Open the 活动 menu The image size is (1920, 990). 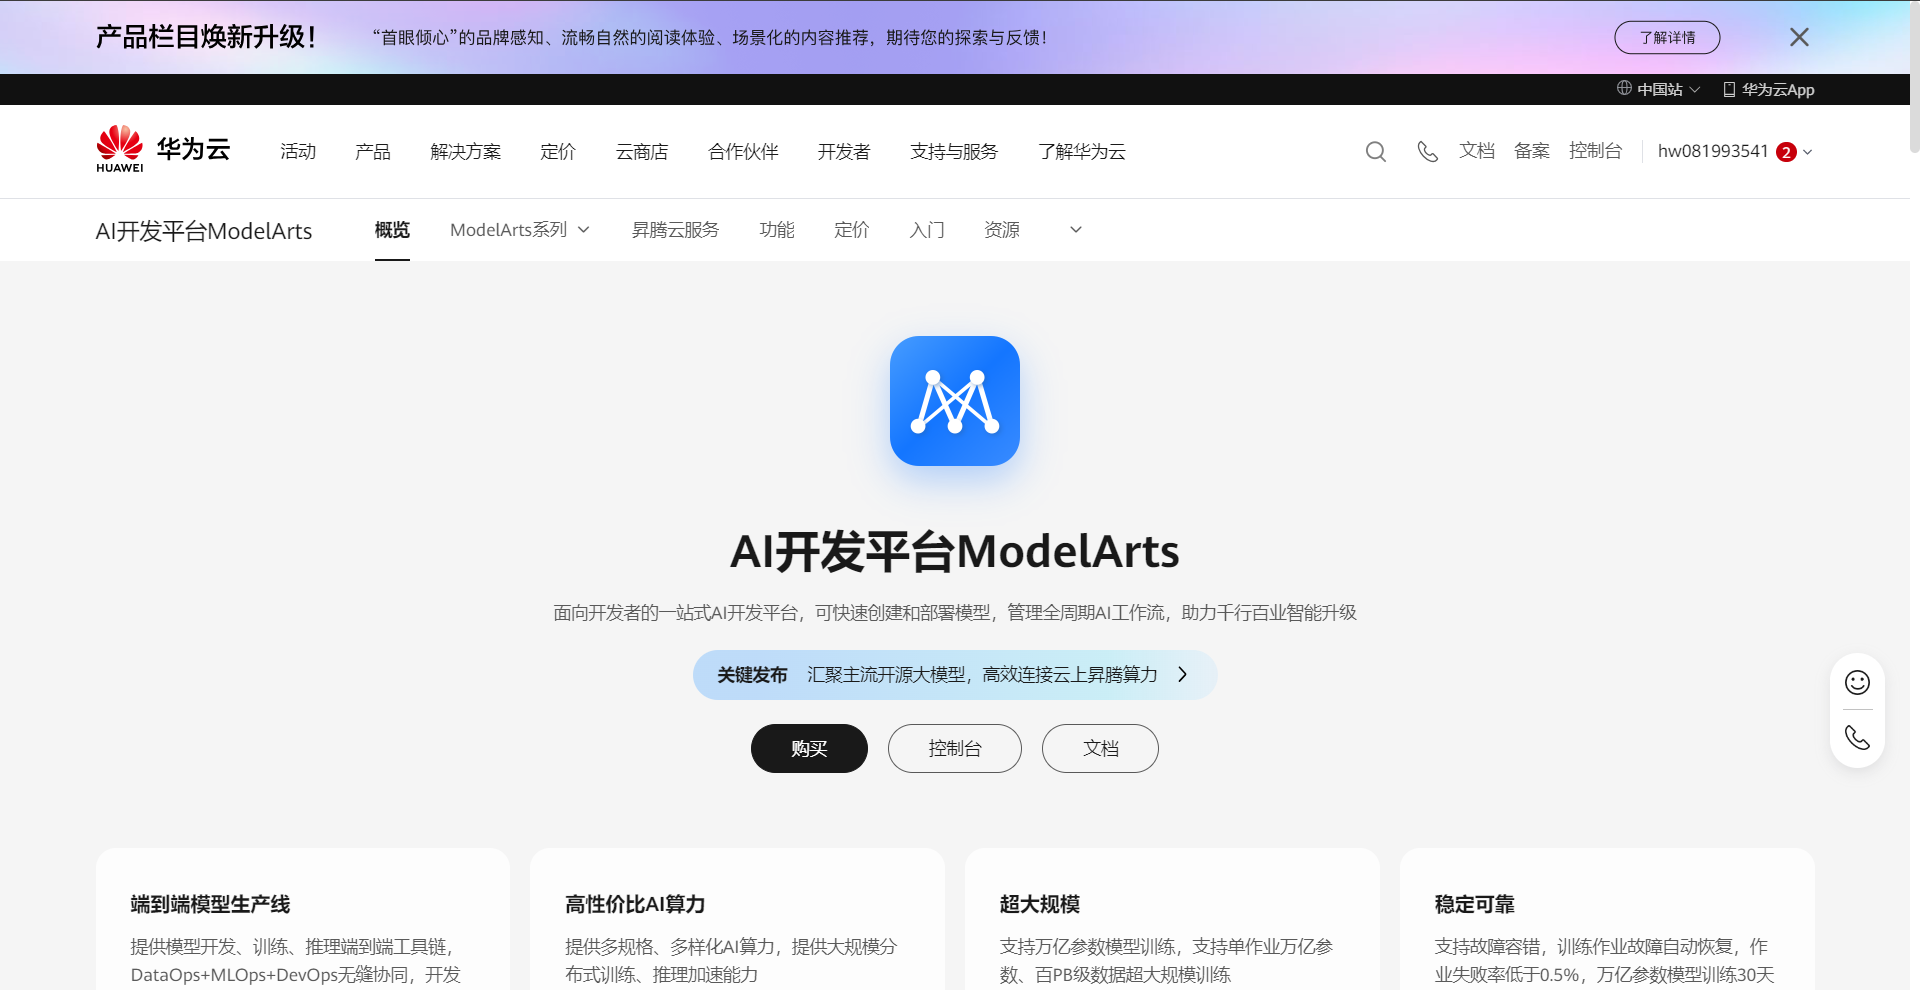click(298, 151)
